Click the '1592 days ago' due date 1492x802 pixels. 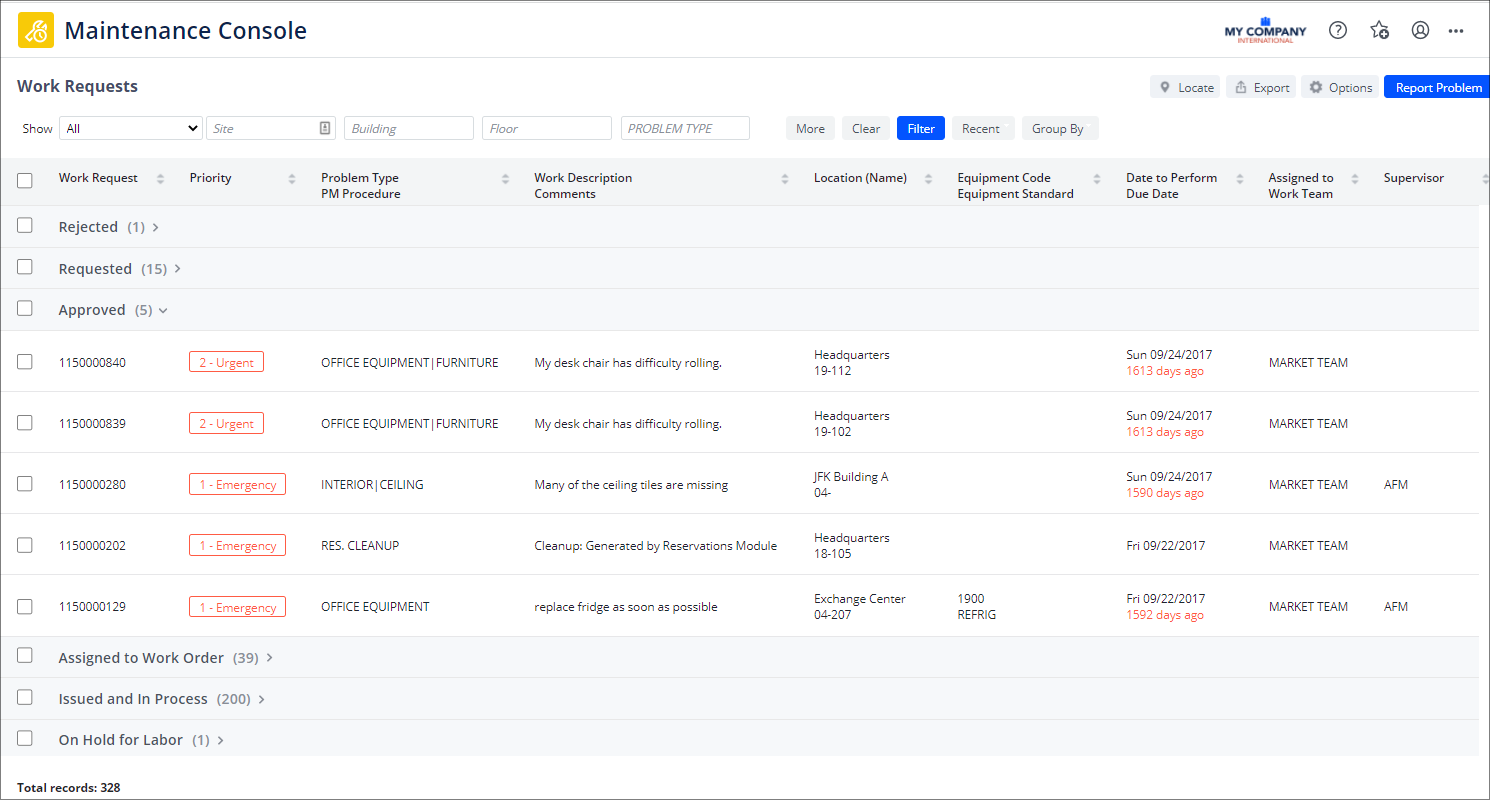pyautogui.click(x=1165, y=615)
